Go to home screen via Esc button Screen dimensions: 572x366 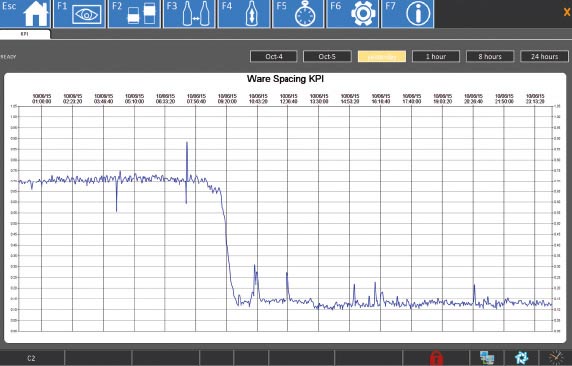click(x=25, y=14)
